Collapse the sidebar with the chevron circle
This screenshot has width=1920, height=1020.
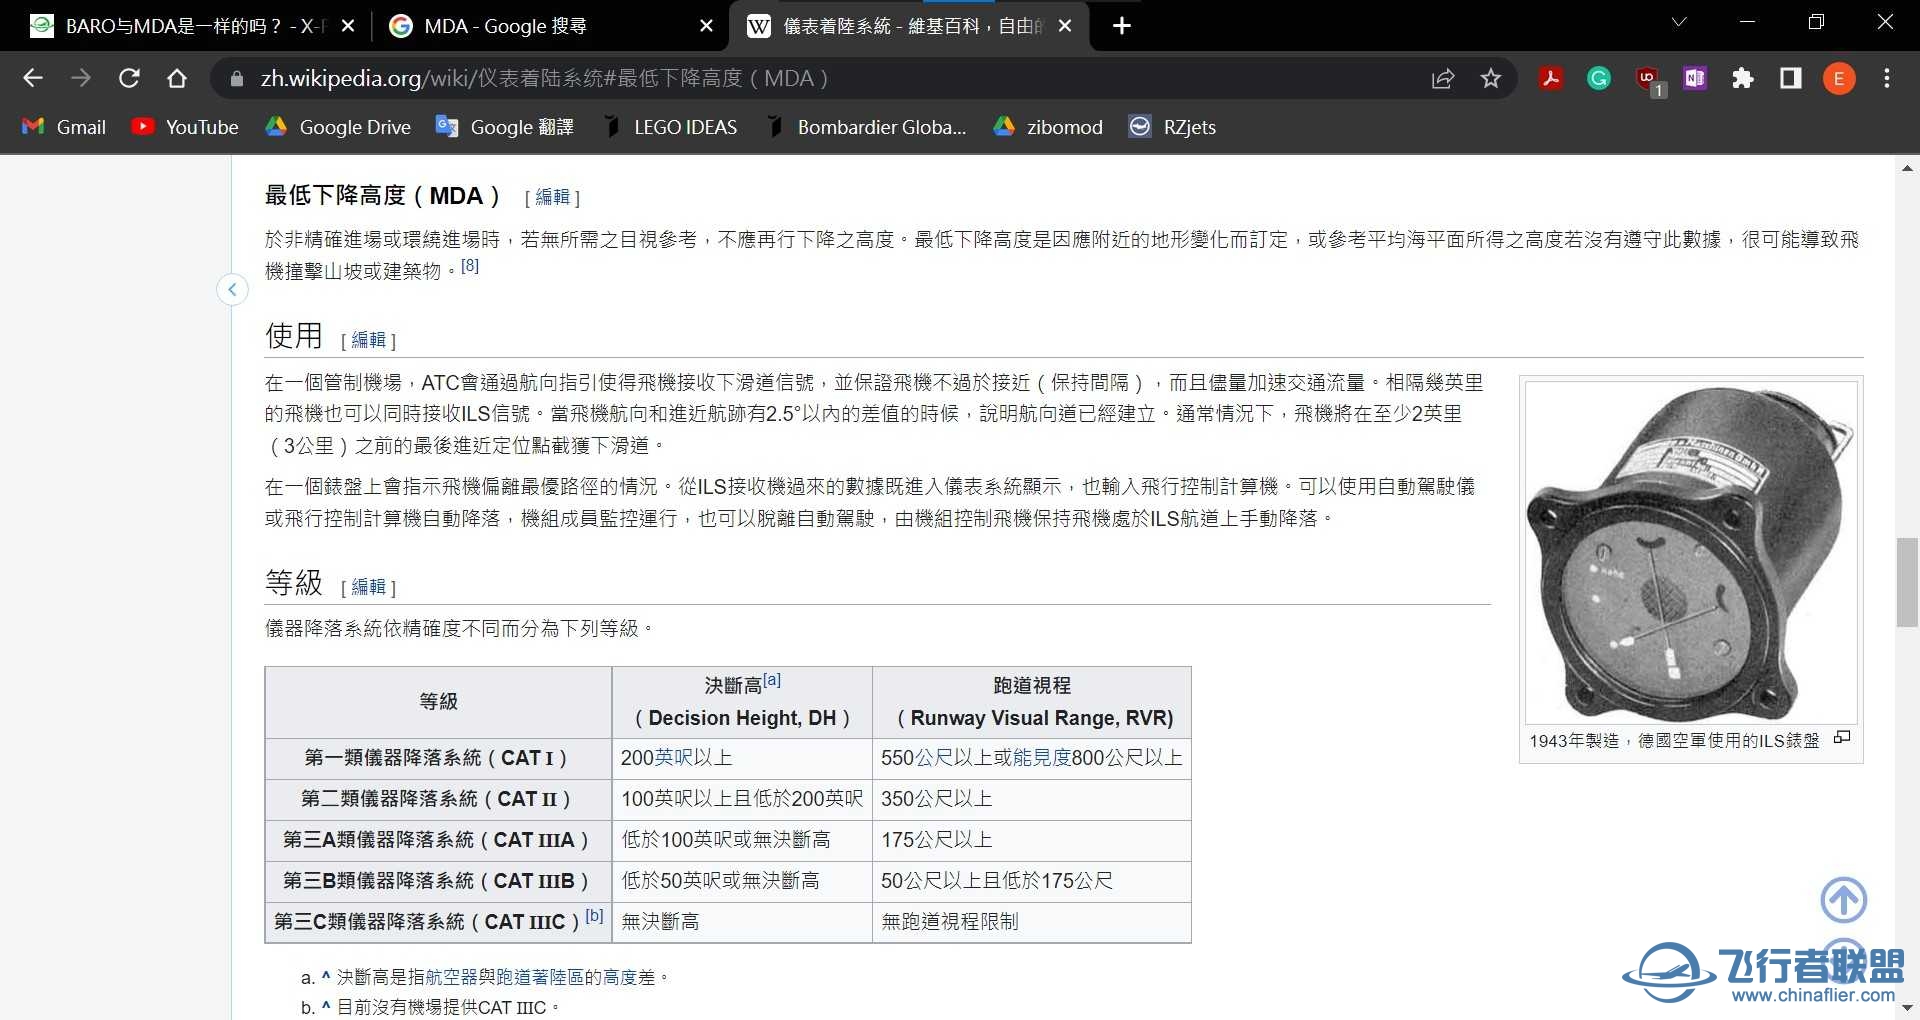(232, 290)
